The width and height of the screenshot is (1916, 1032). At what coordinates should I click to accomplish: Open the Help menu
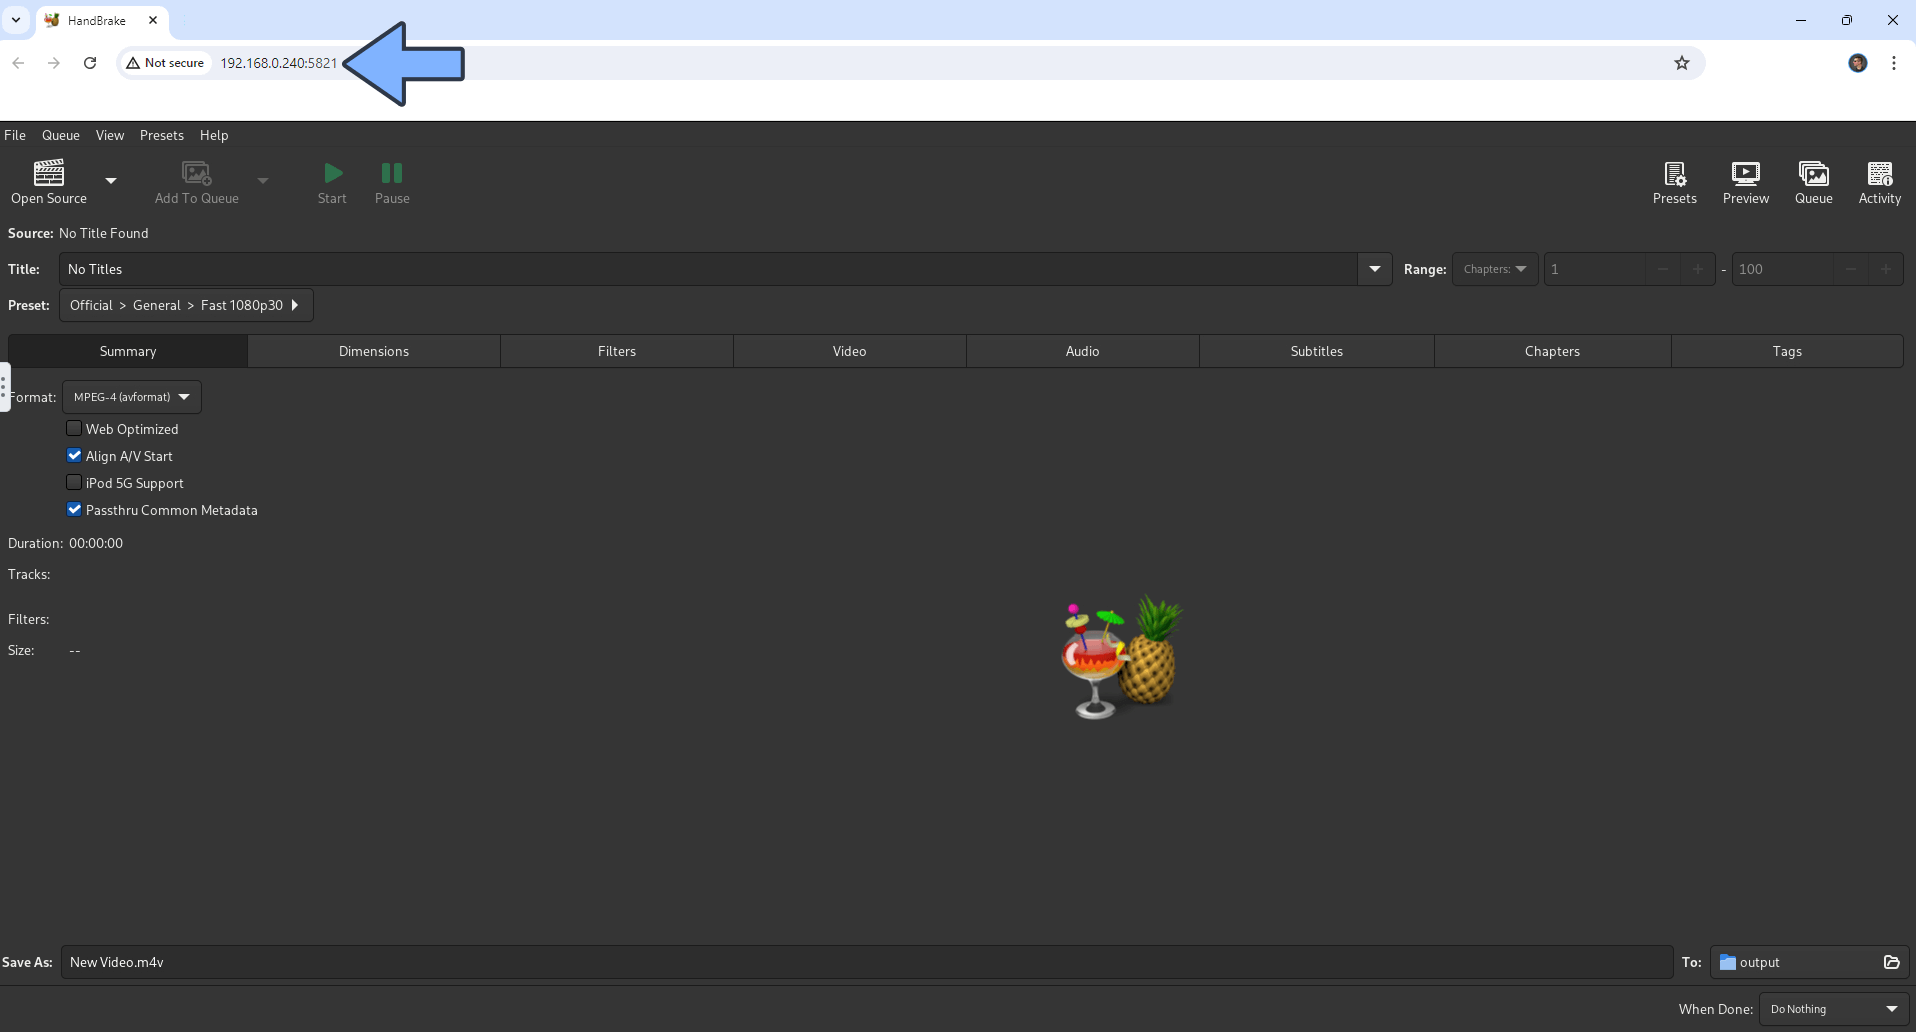click(214, 135)
